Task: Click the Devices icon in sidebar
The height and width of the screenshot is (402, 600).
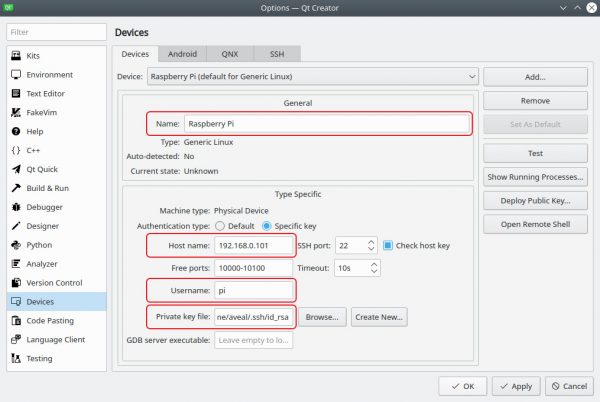Action: tap(16, 301)
